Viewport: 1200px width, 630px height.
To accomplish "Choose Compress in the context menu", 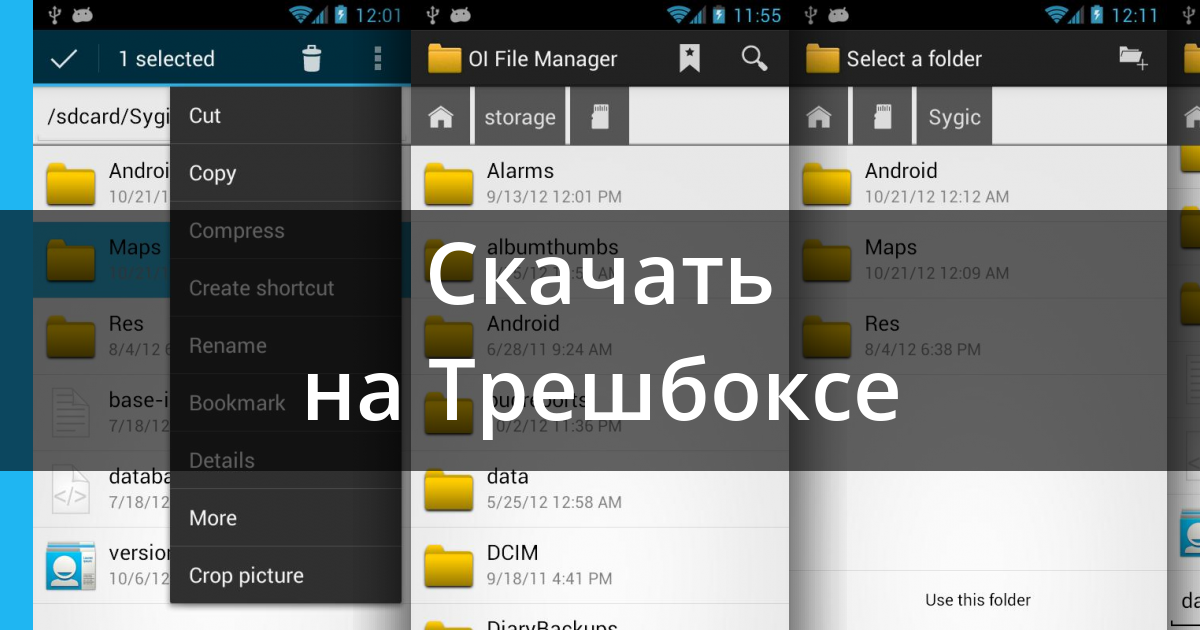I will tap(286, 231).
